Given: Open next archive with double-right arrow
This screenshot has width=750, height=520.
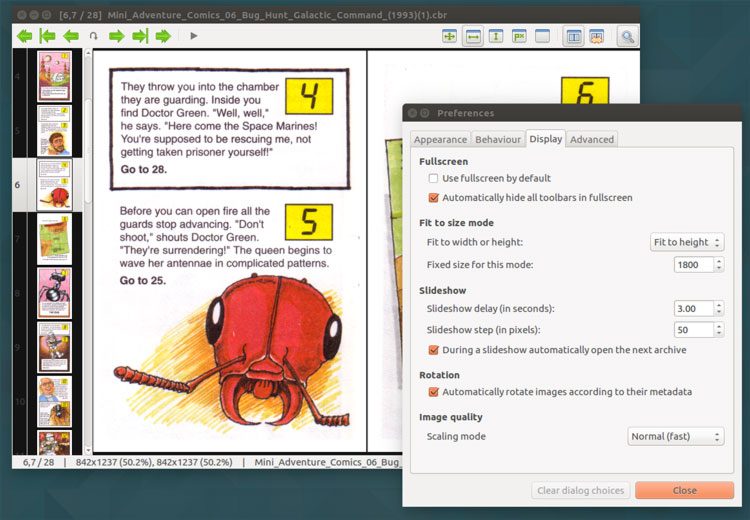Looking at the screenshot, I should pos(163,36).
